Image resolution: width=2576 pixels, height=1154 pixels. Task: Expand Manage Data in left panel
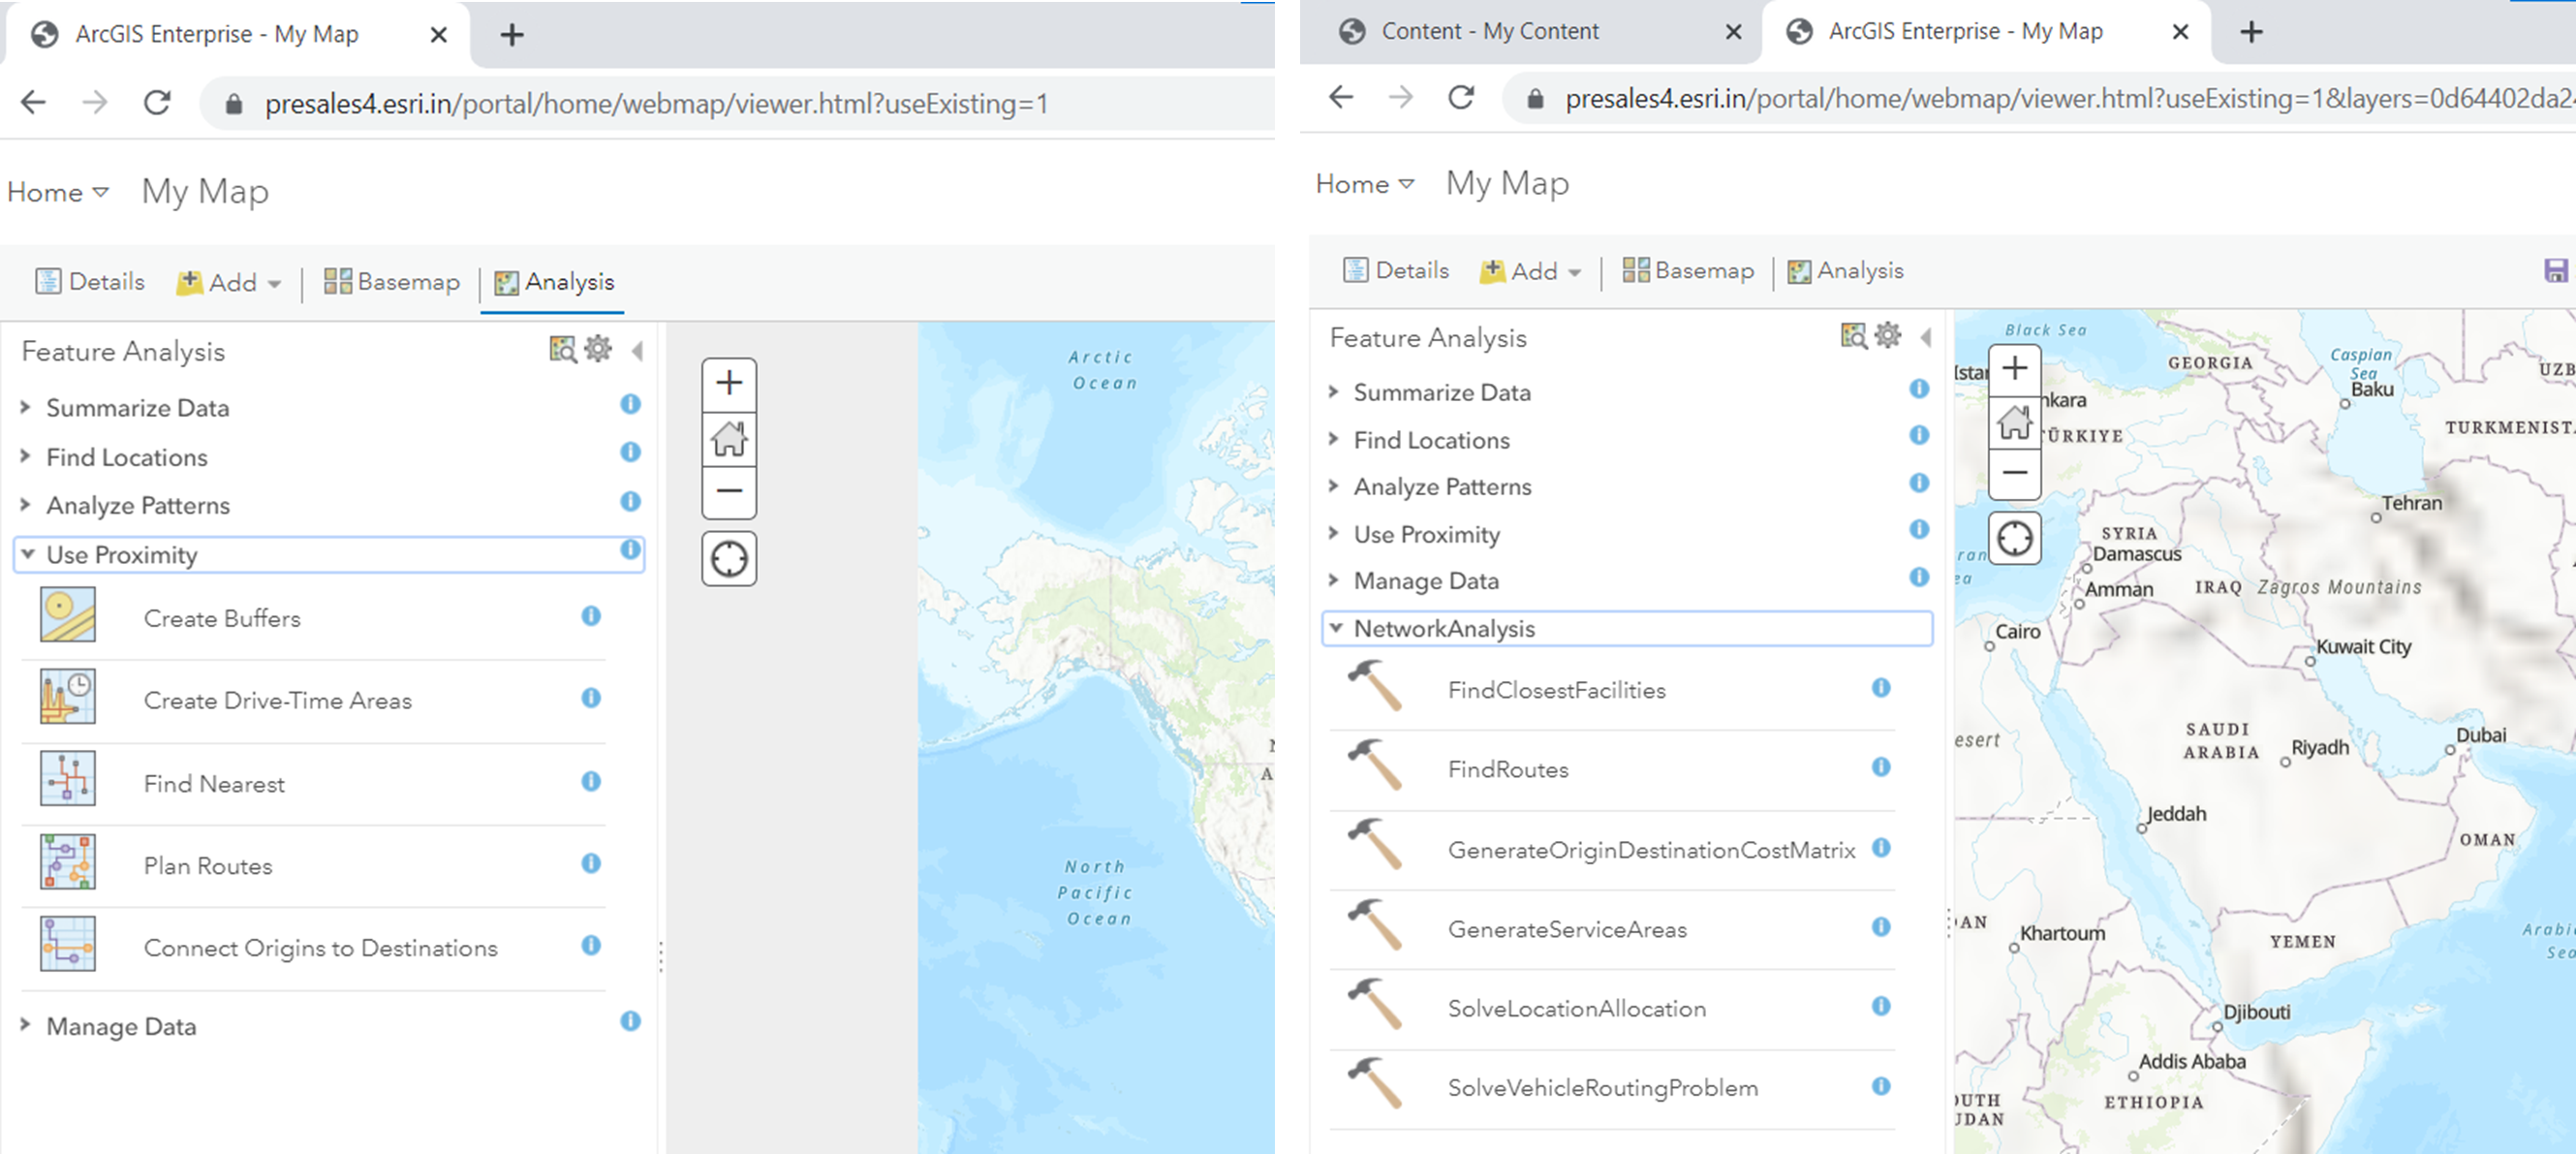coord(120,1026)
